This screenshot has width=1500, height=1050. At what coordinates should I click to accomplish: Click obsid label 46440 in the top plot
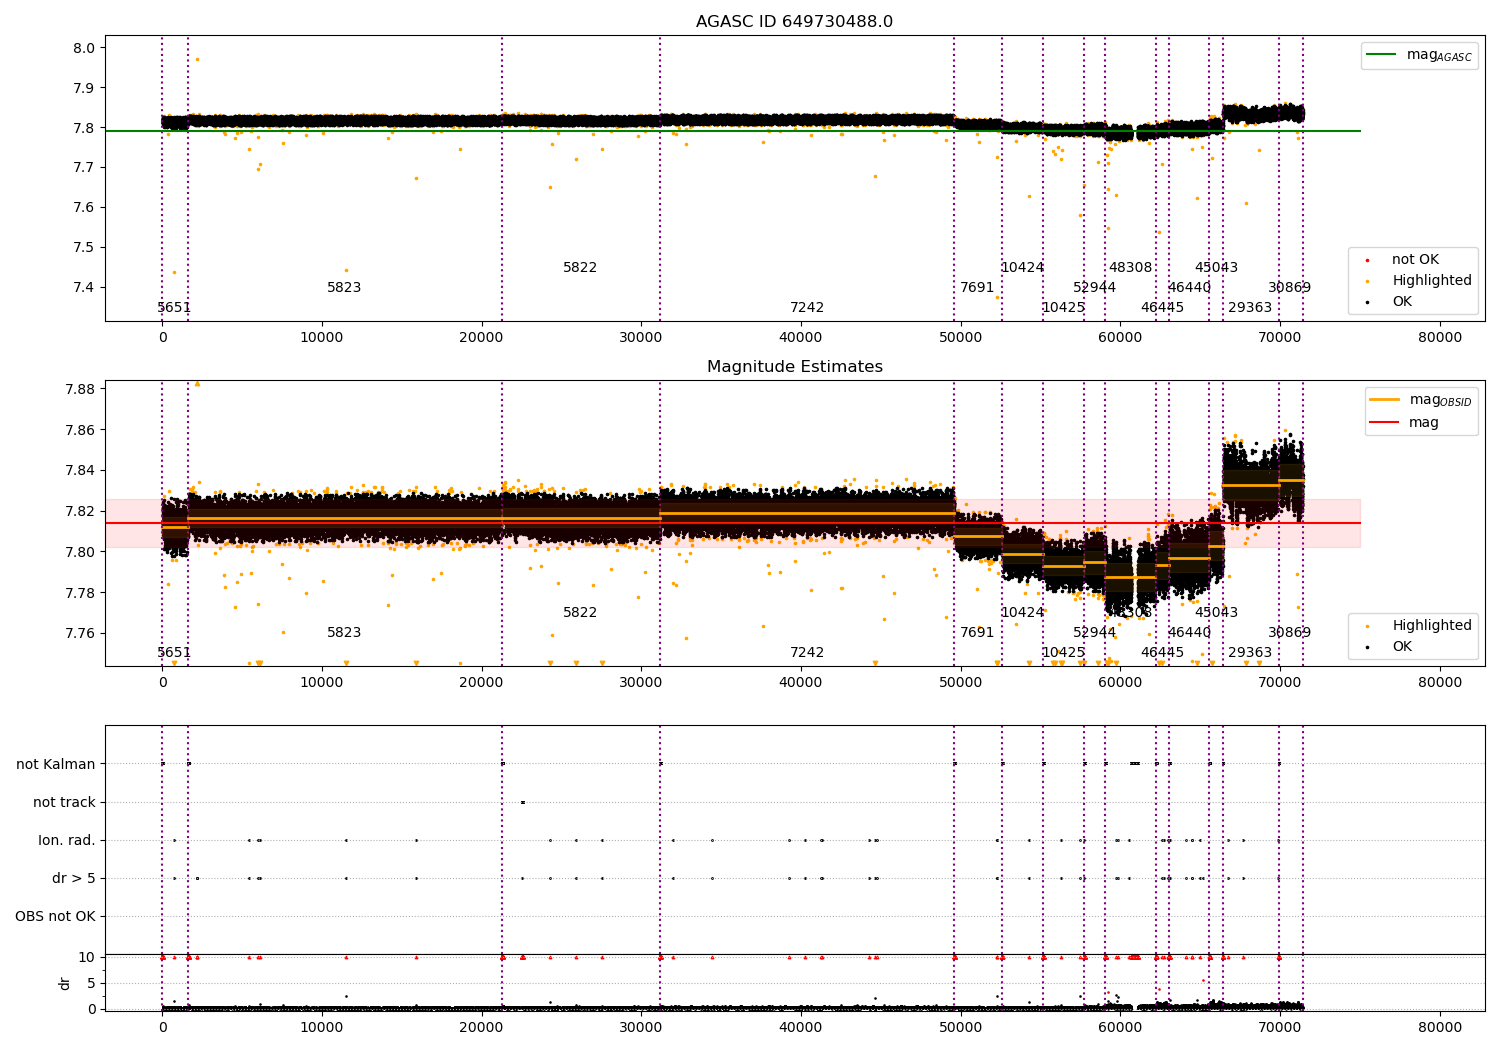point(1189,288)
